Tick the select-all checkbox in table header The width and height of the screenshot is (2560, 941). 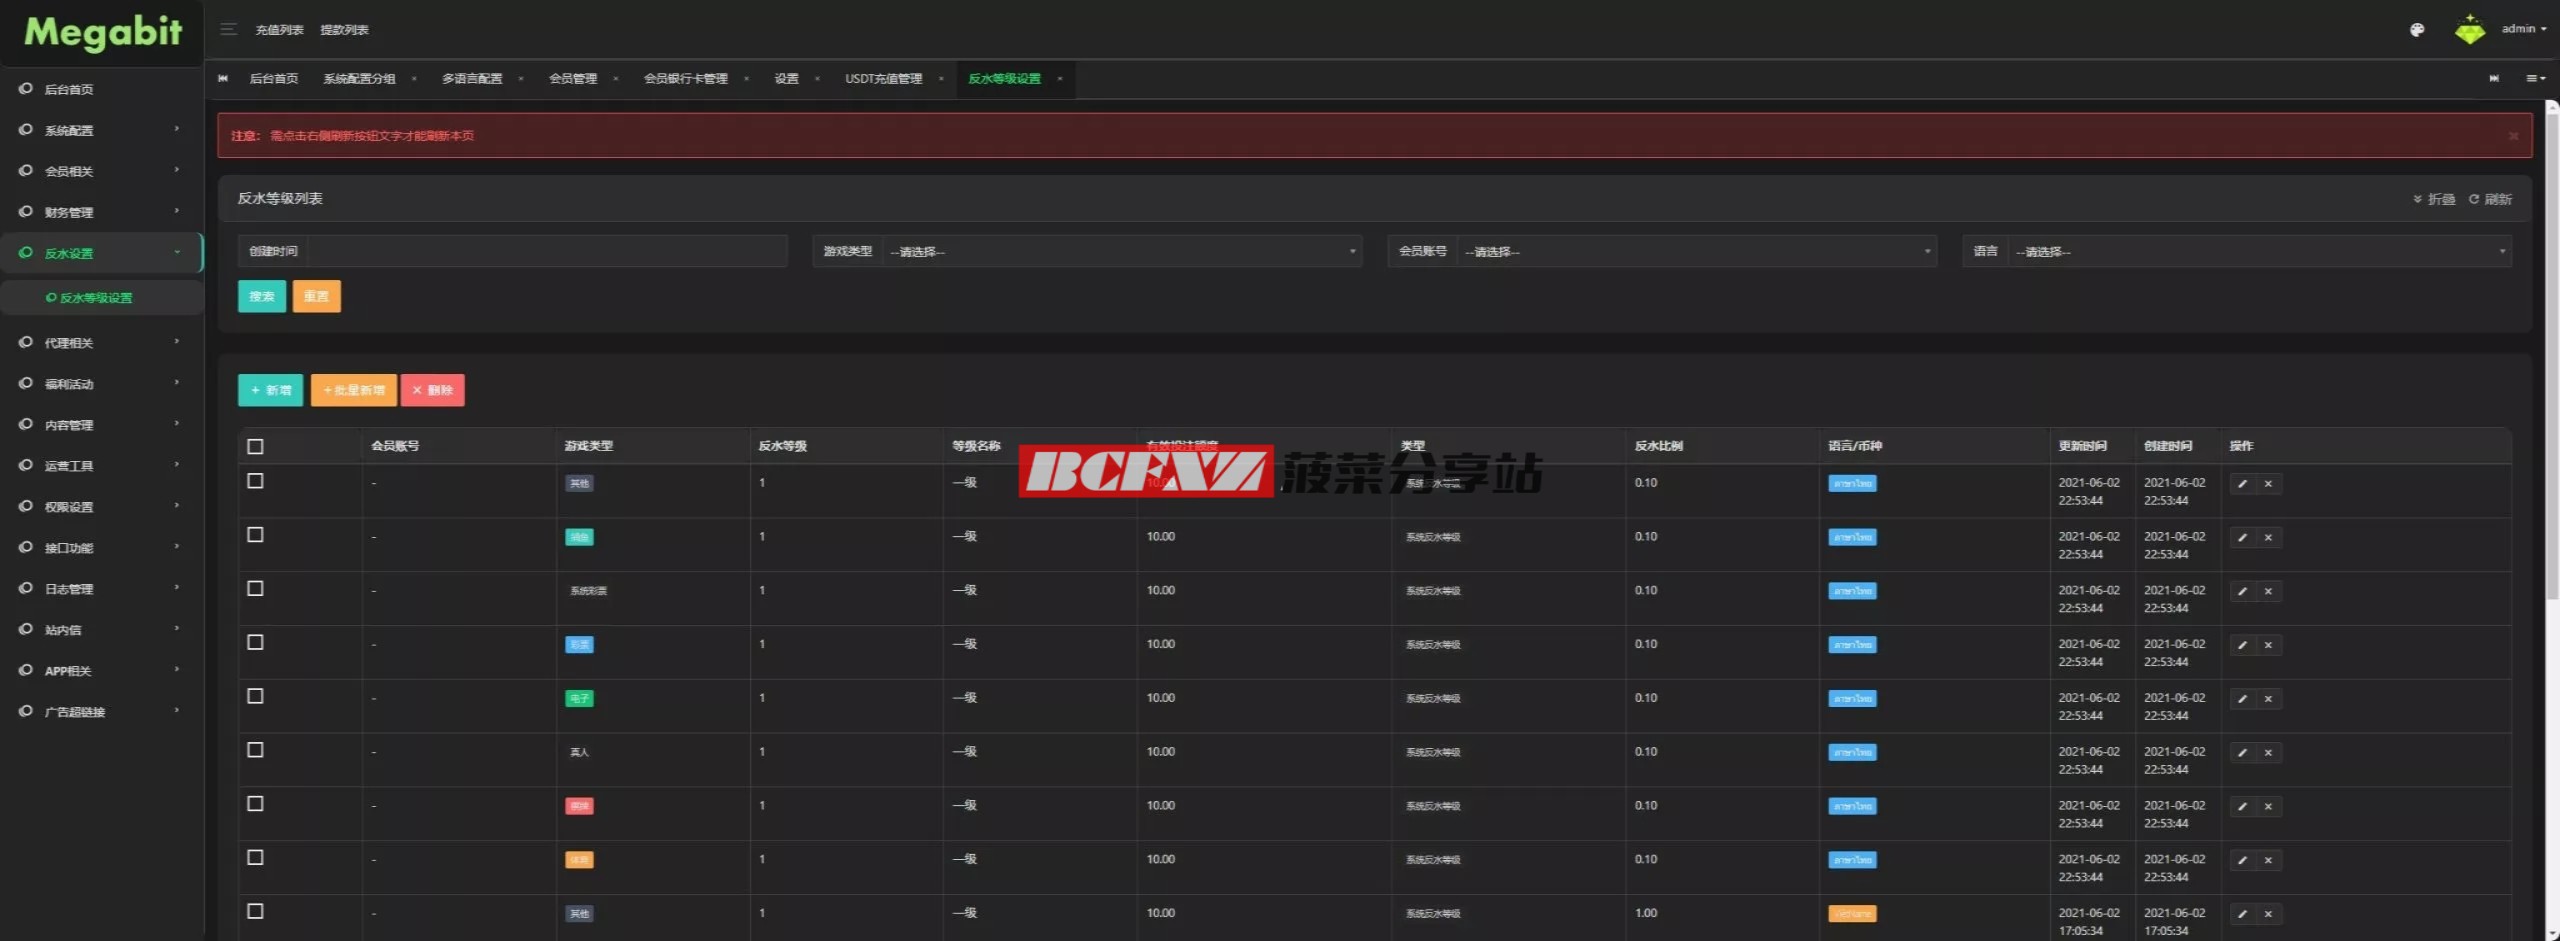(256, 447)
